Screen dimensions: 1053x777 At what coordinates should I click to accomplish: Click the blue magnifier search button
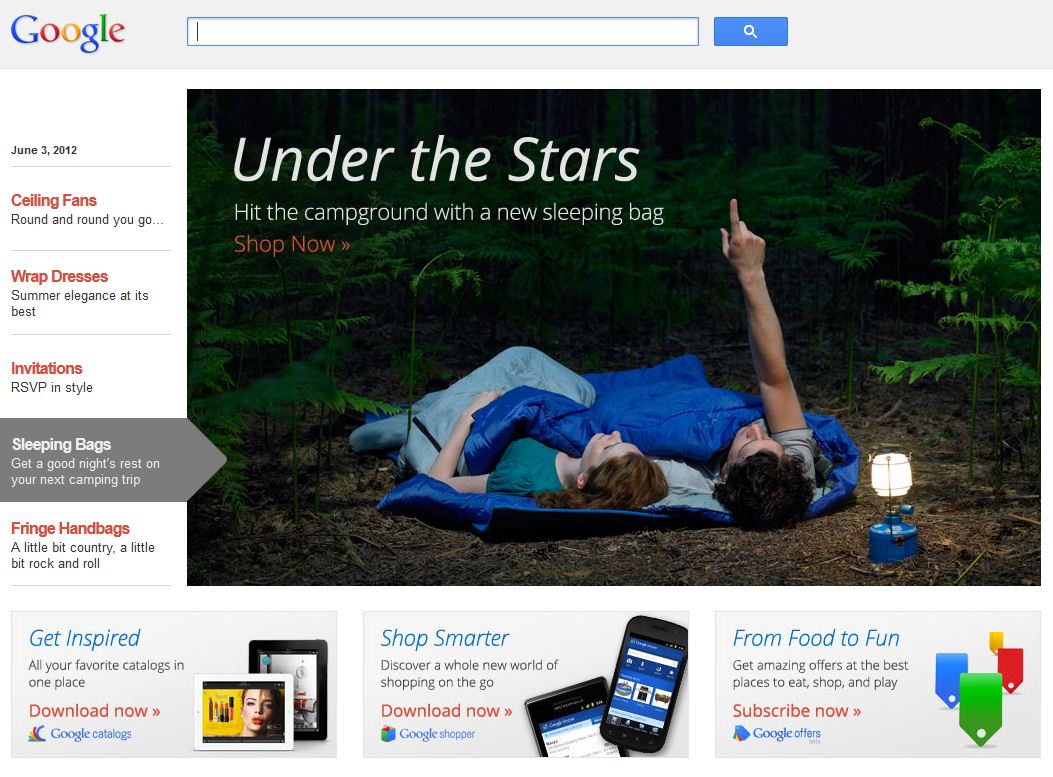pos(750,32)
